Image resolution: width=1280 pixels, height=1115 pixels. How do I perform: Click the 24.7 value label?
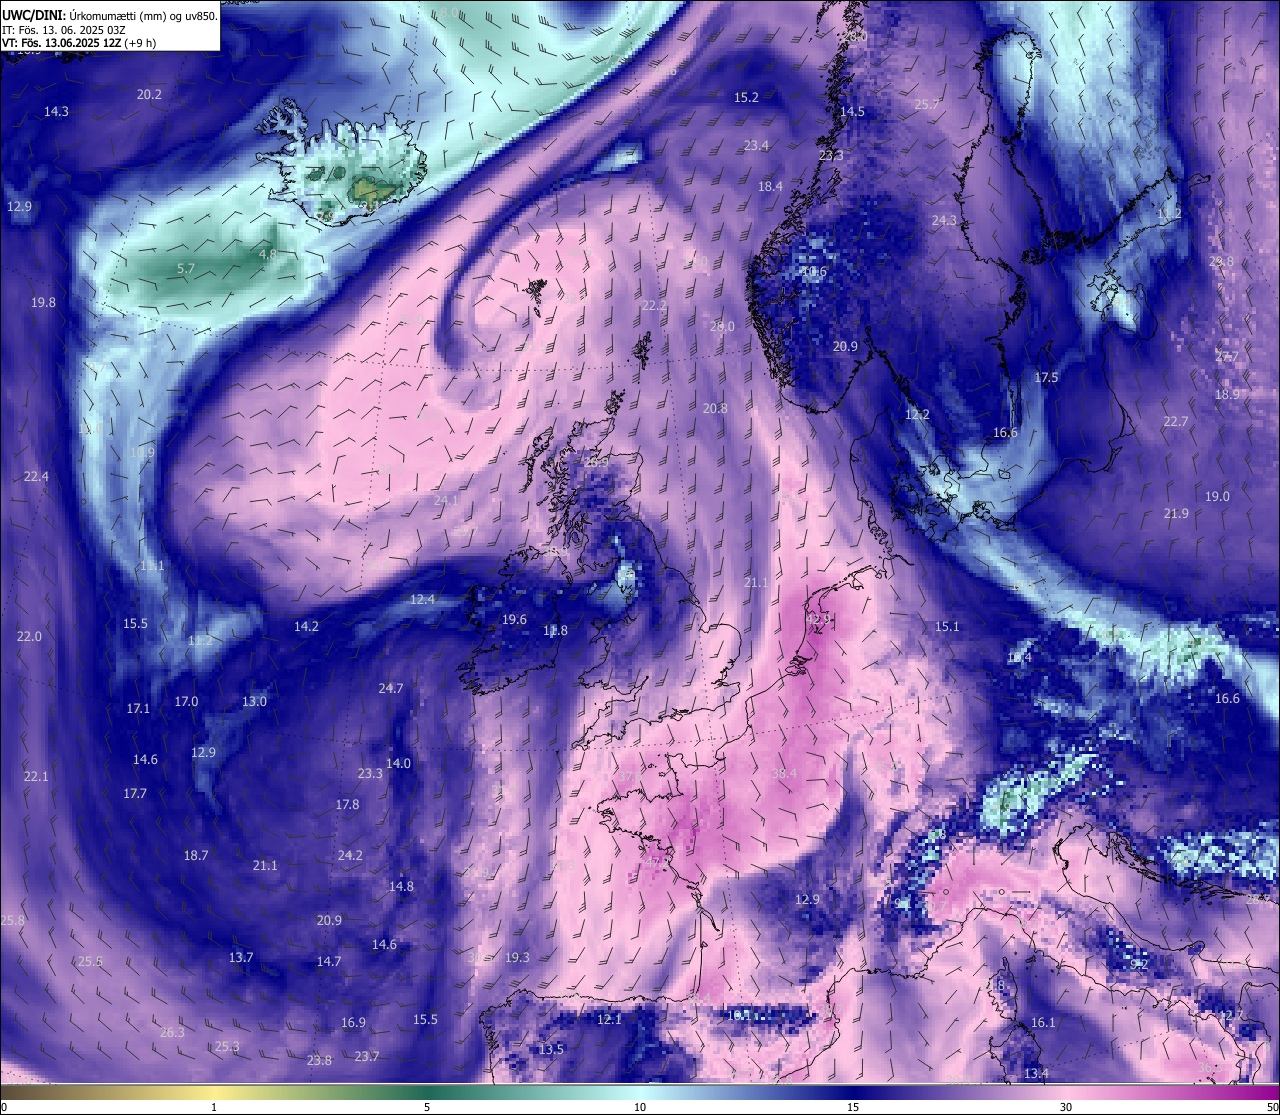click(x=391, y=688)
